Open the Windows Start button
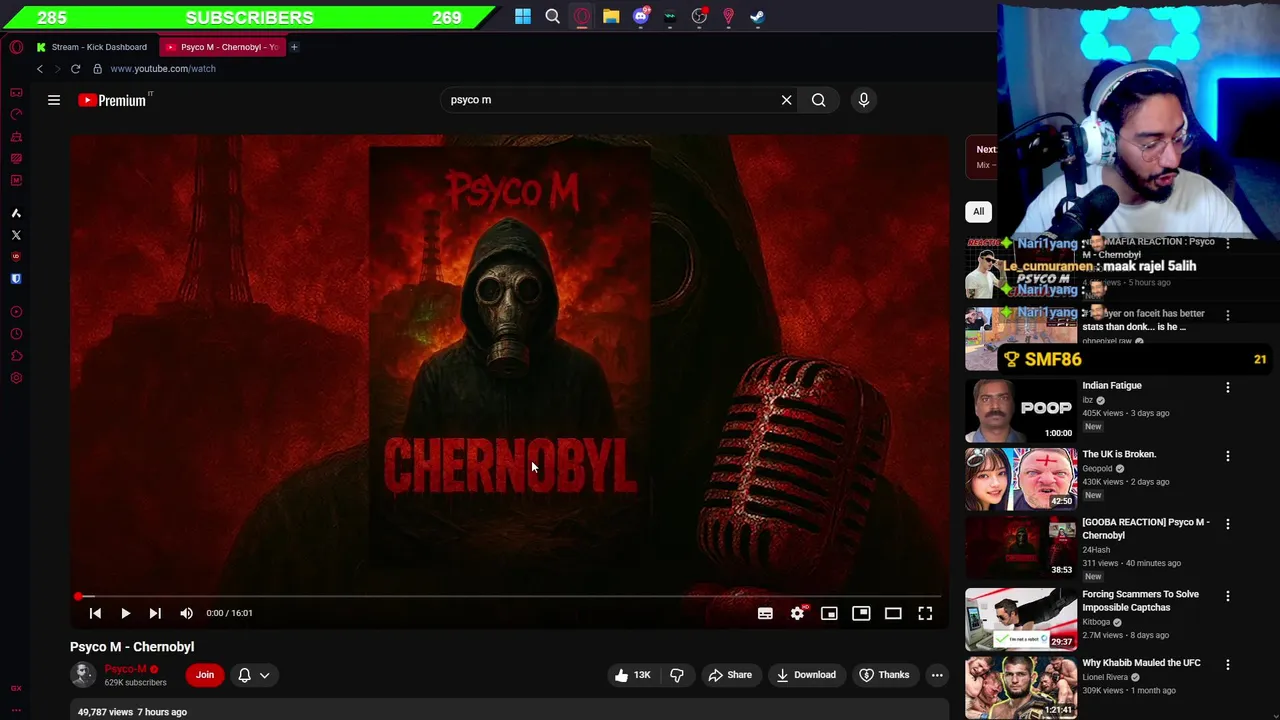The height and width of the screenshot is (720, 1280). [523, 16]
